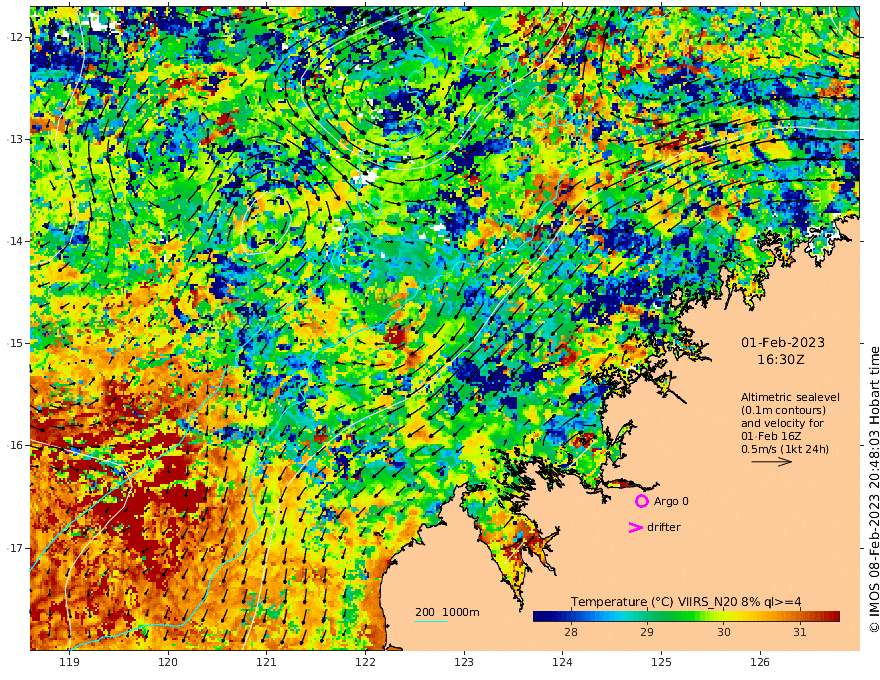The width and height of the screenshot is (880, 680).
Task: Click the cyan 200m contour legend line
Action: click(x=430, y=621)
